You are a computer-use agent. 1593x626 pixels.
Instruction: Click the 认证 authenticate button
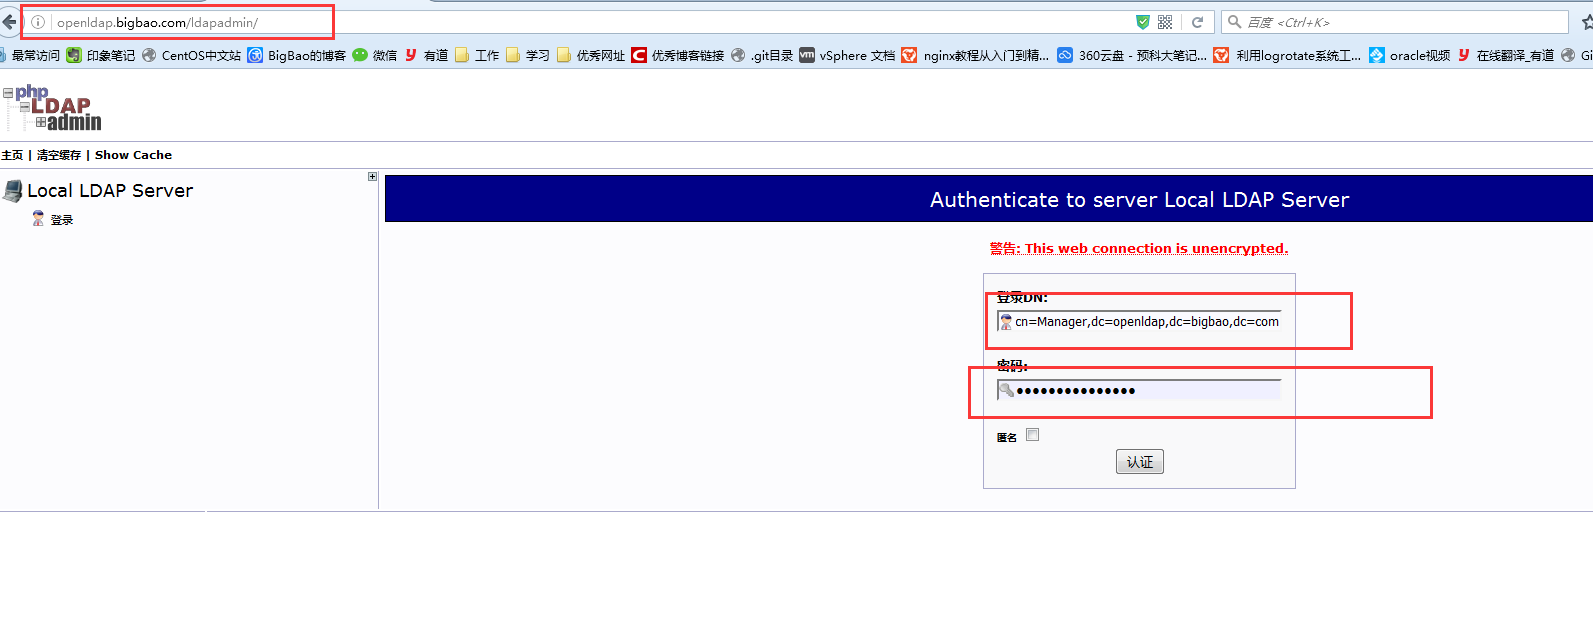pos(1140,462)
